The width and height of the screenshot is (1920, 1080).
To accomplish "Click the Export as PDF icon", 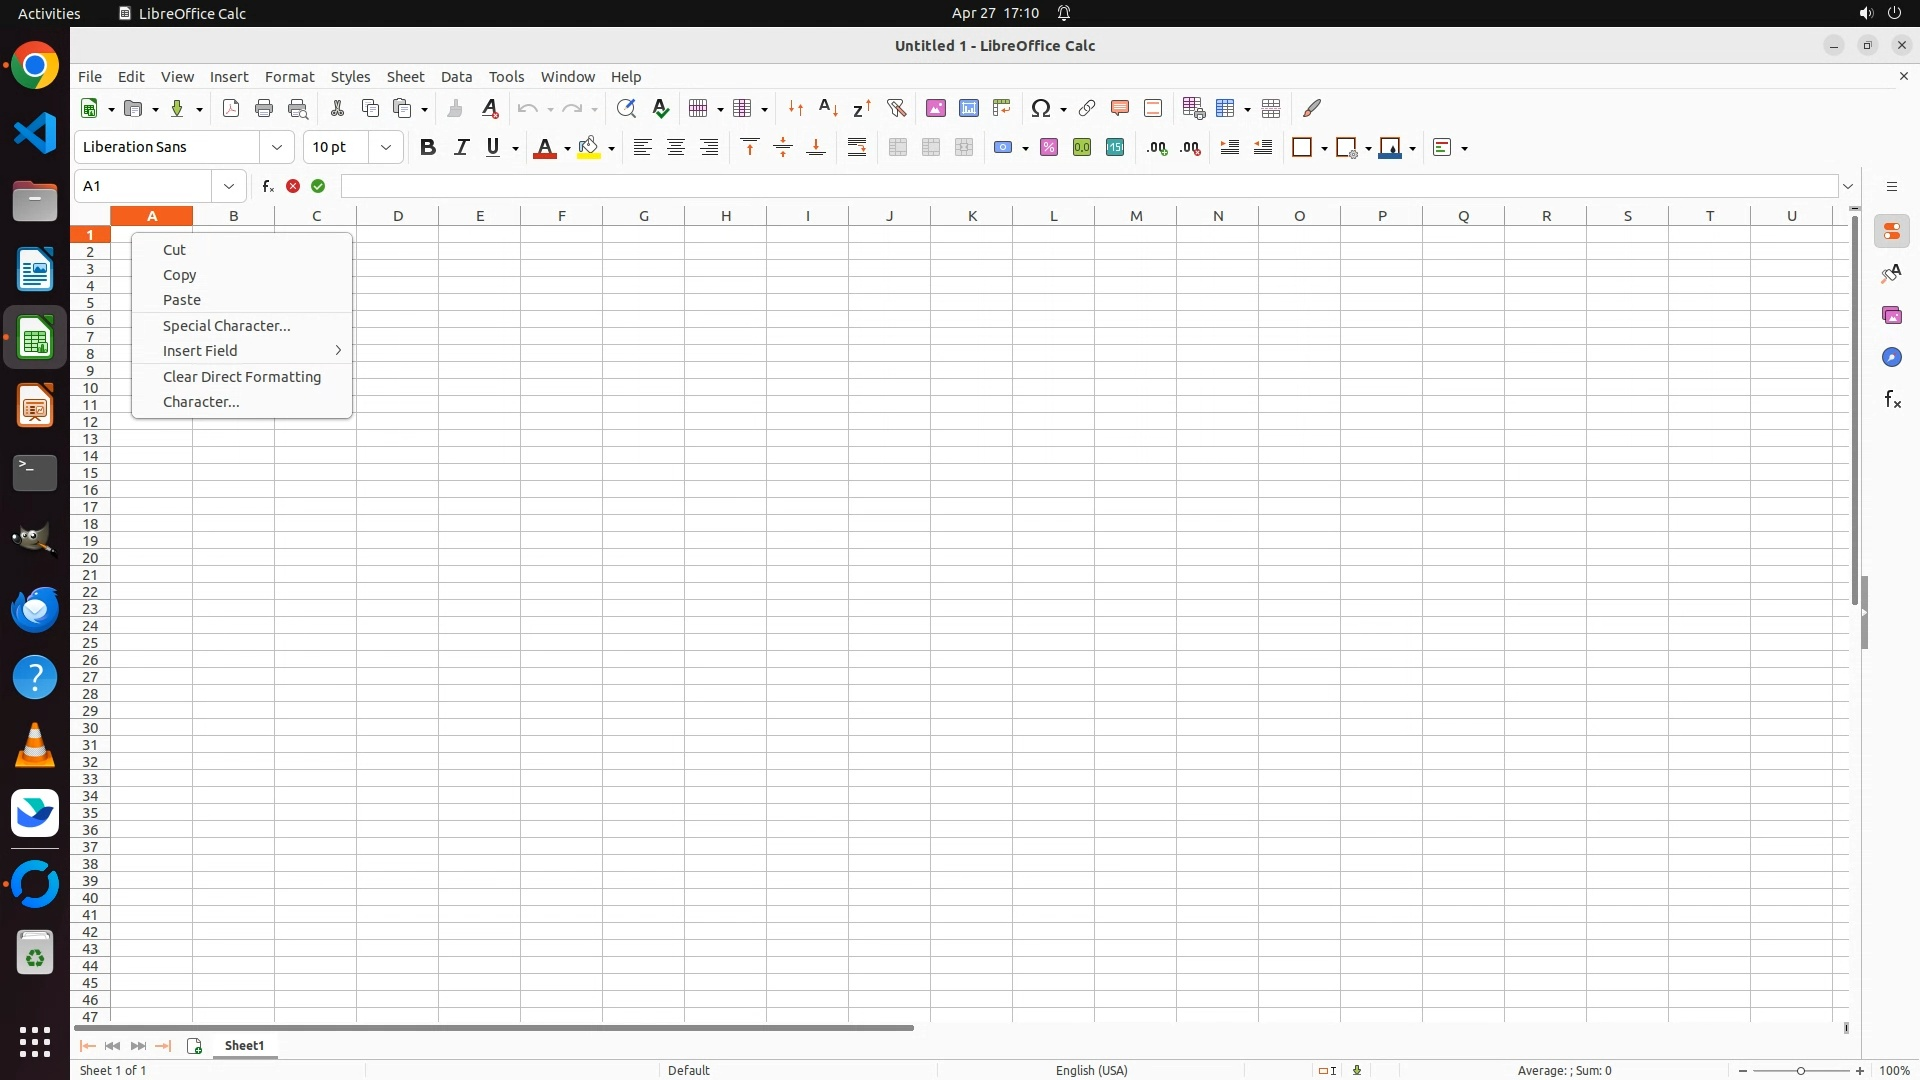I will pyautogui.click(x=231, y=108).
